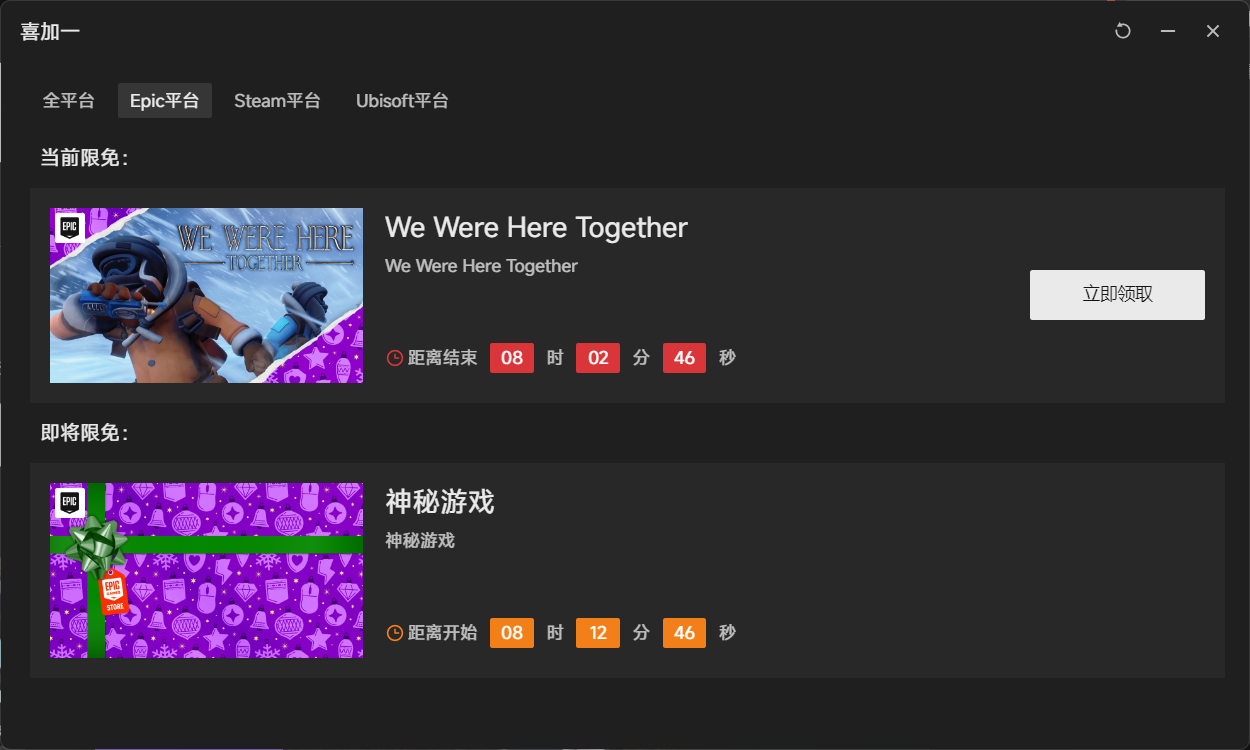Minimize the 喜加一 window
This screenshot has width=1250, height=750.
click(x=1168, y=31)
